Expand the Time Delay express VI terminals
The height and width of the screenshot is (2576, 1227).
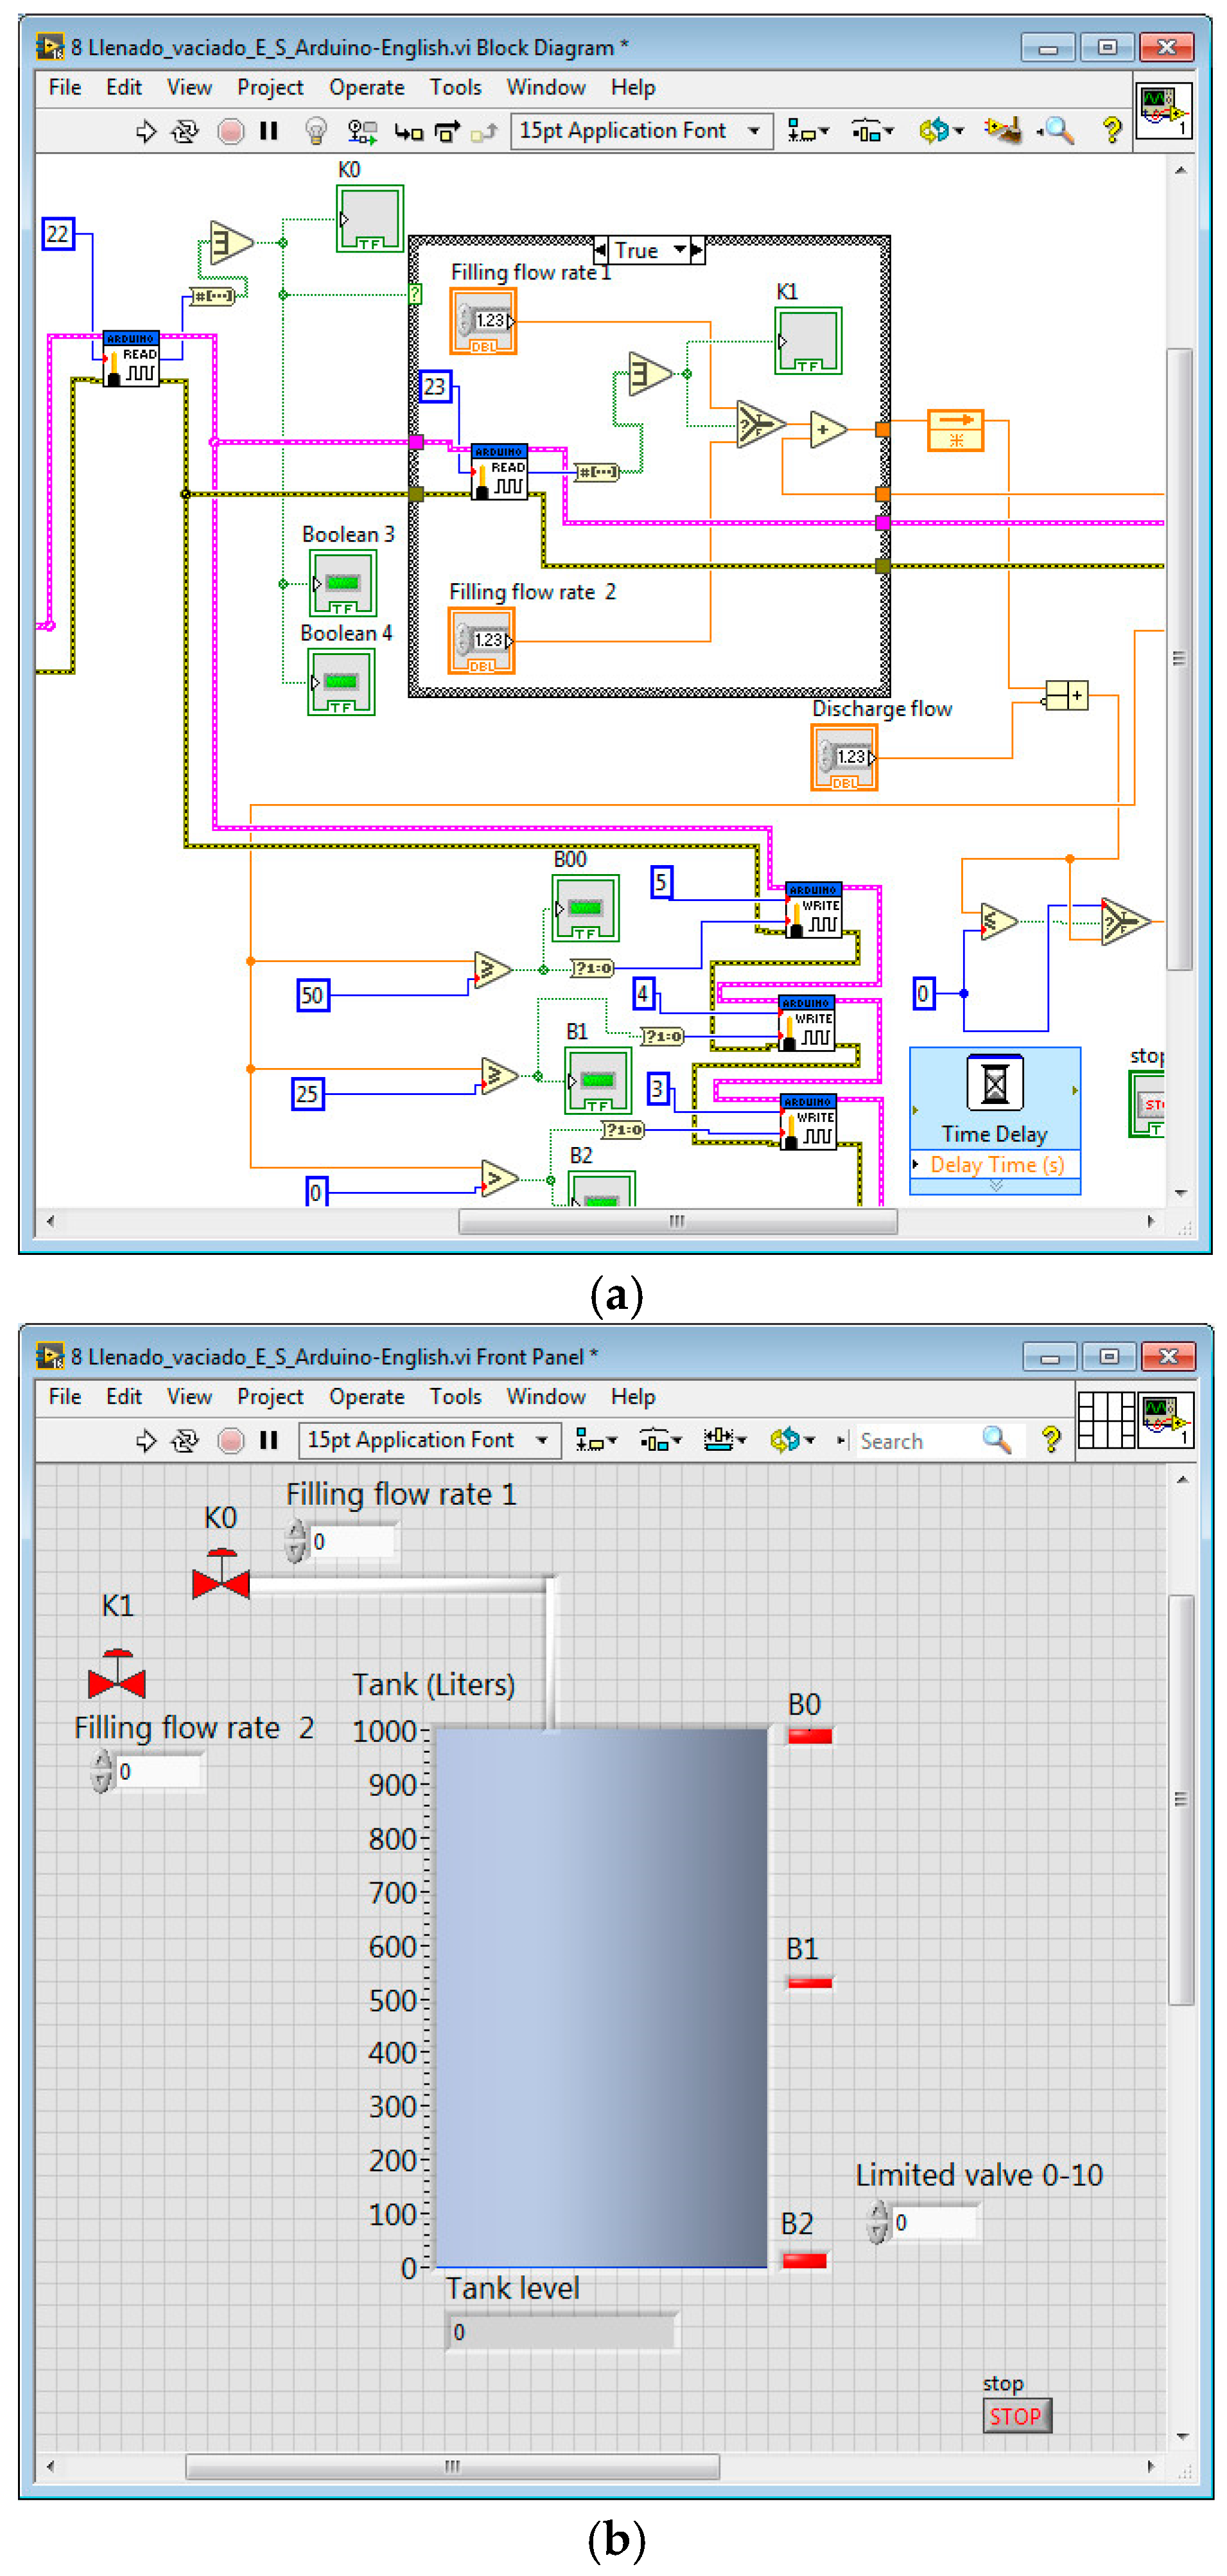(995, 1186)
